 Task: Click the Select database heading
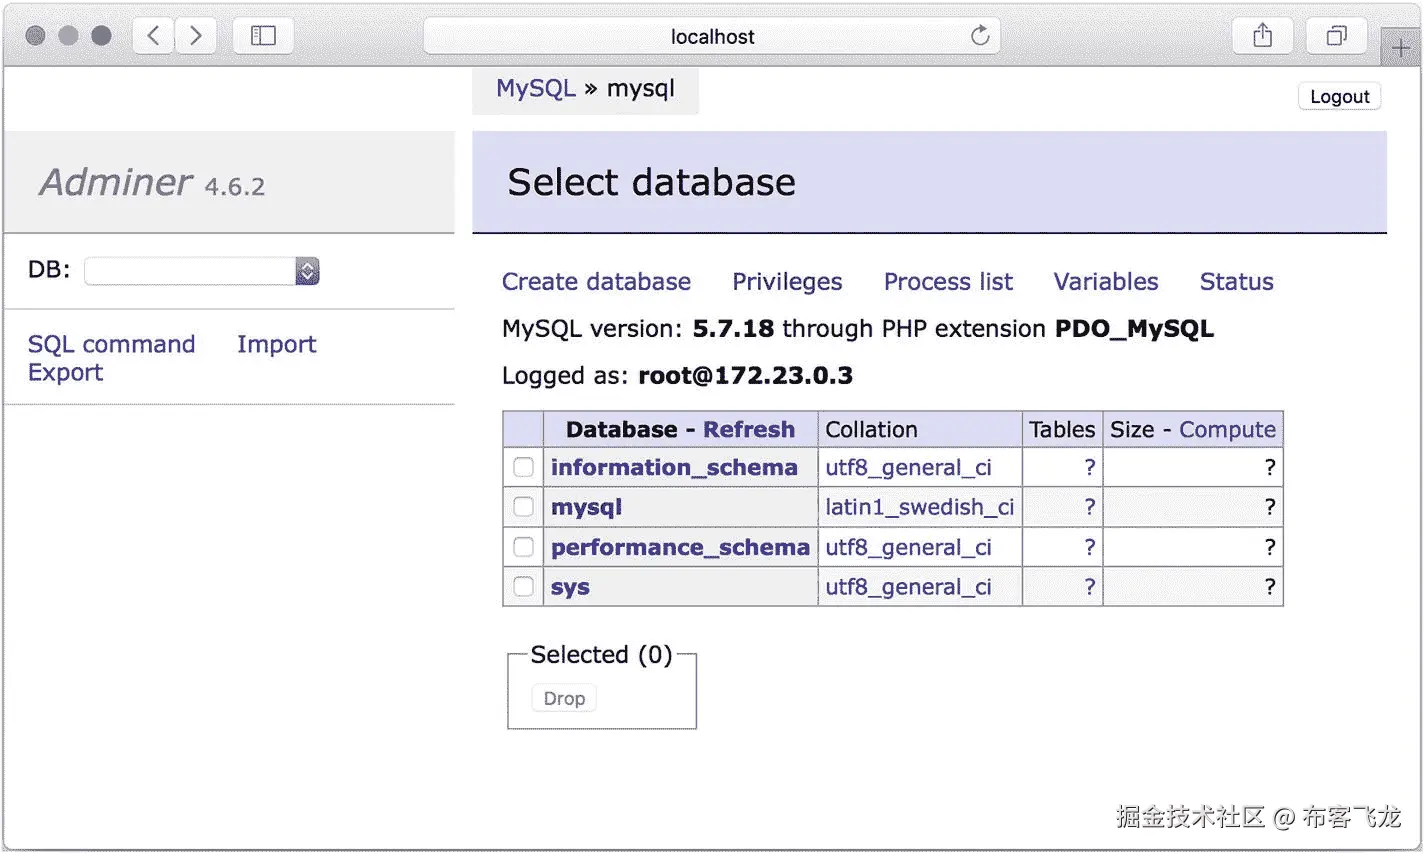(651, 182)
